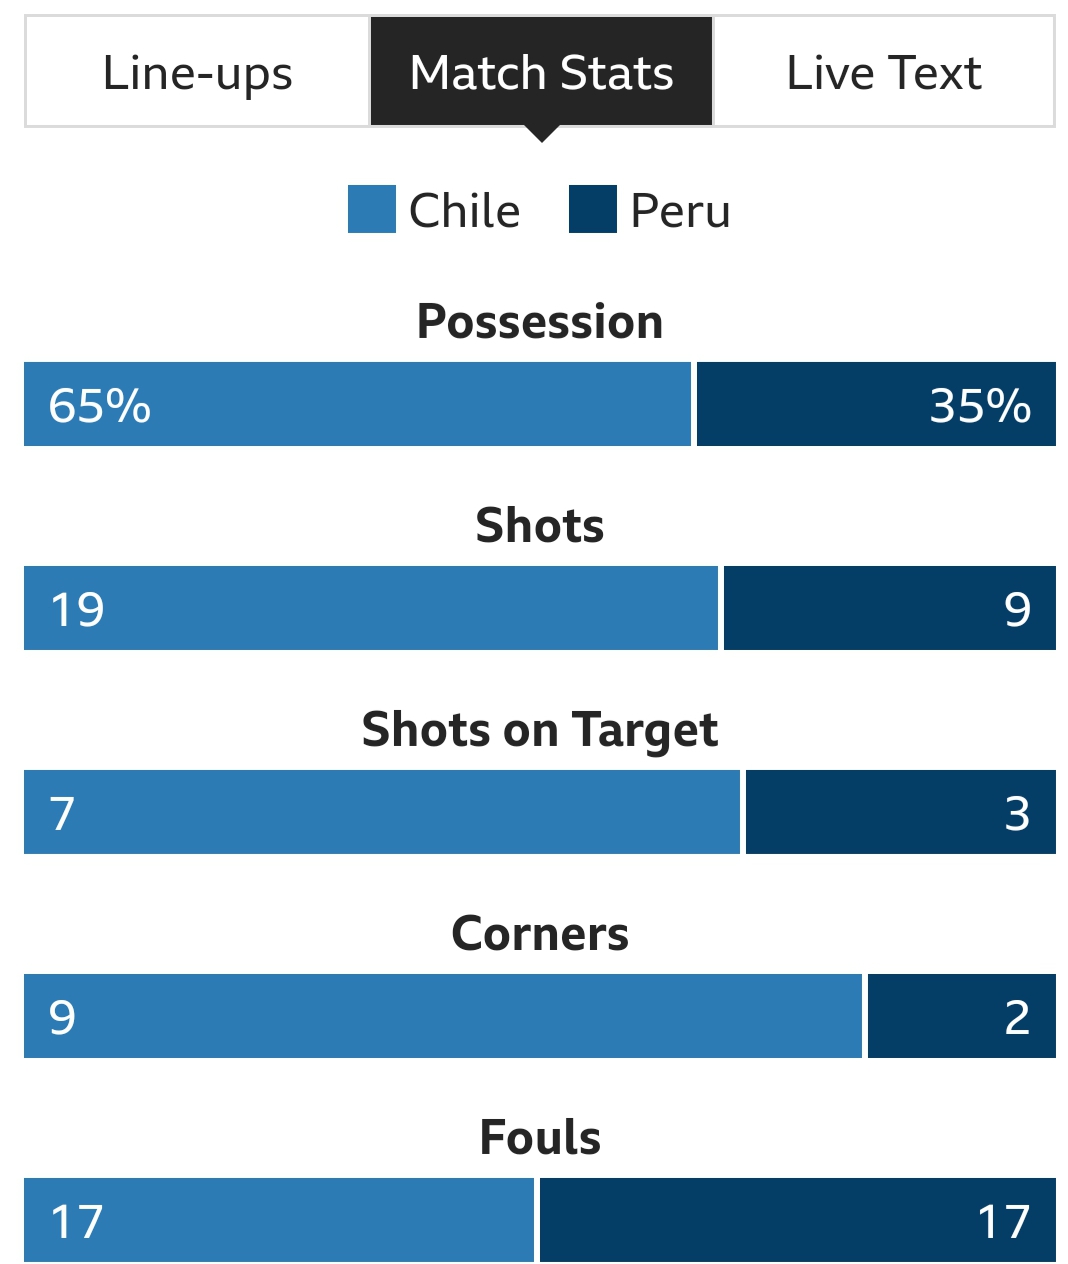The width and height of the screenshot is (1068, 1264).
Task: Select Peru's 9 shots bar
Action: coord(890,608)
